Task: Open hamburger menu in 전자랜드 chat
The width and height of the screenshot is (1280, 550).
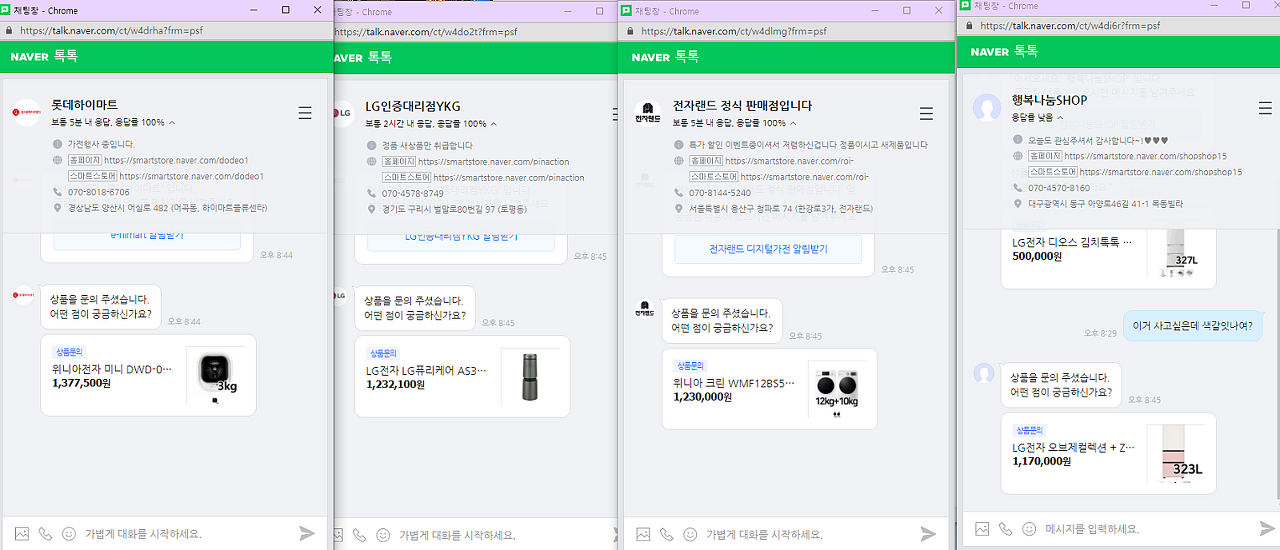Action: click(926, 113)
